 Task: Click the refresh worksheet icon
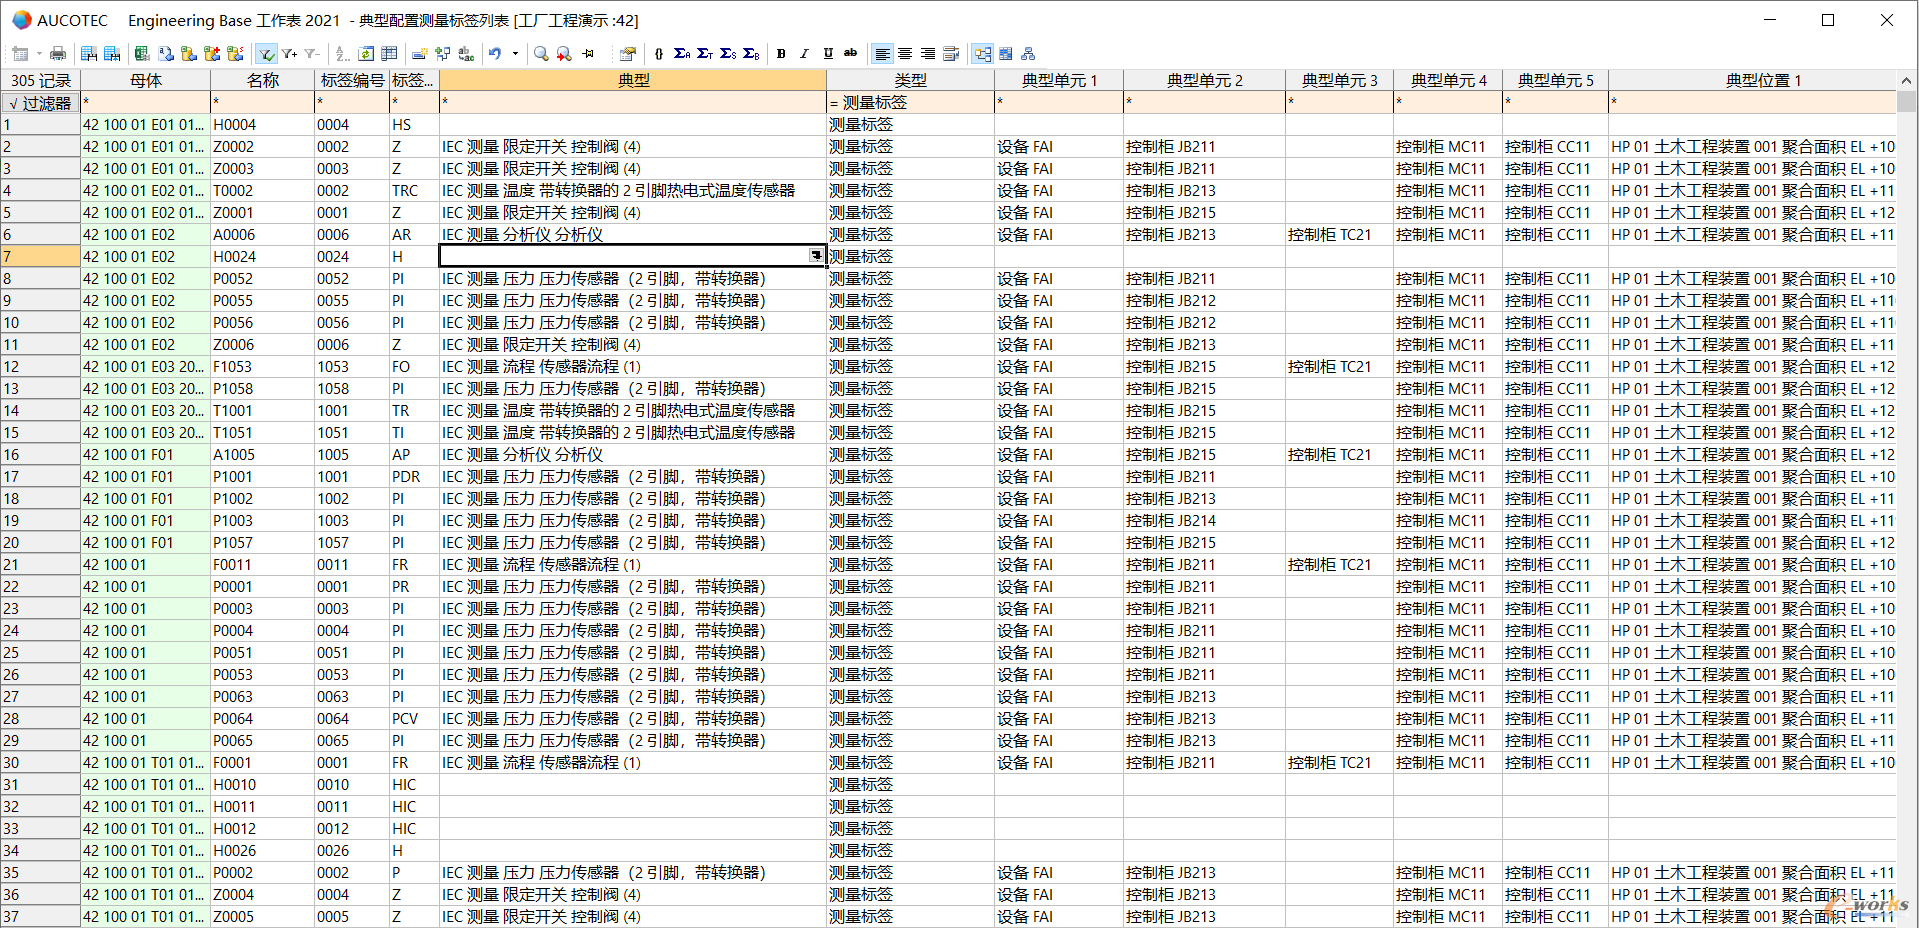tap(366, 54)
